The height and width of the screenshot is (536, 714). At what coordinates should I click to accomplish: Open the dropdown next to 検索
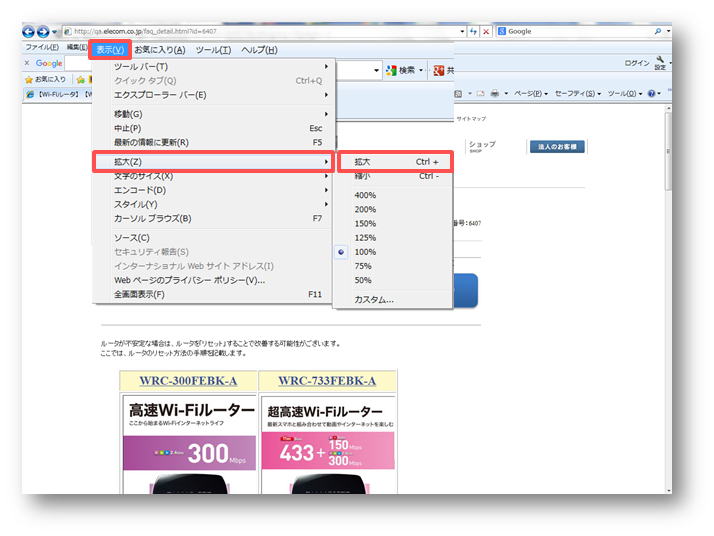tap(421, 70)
